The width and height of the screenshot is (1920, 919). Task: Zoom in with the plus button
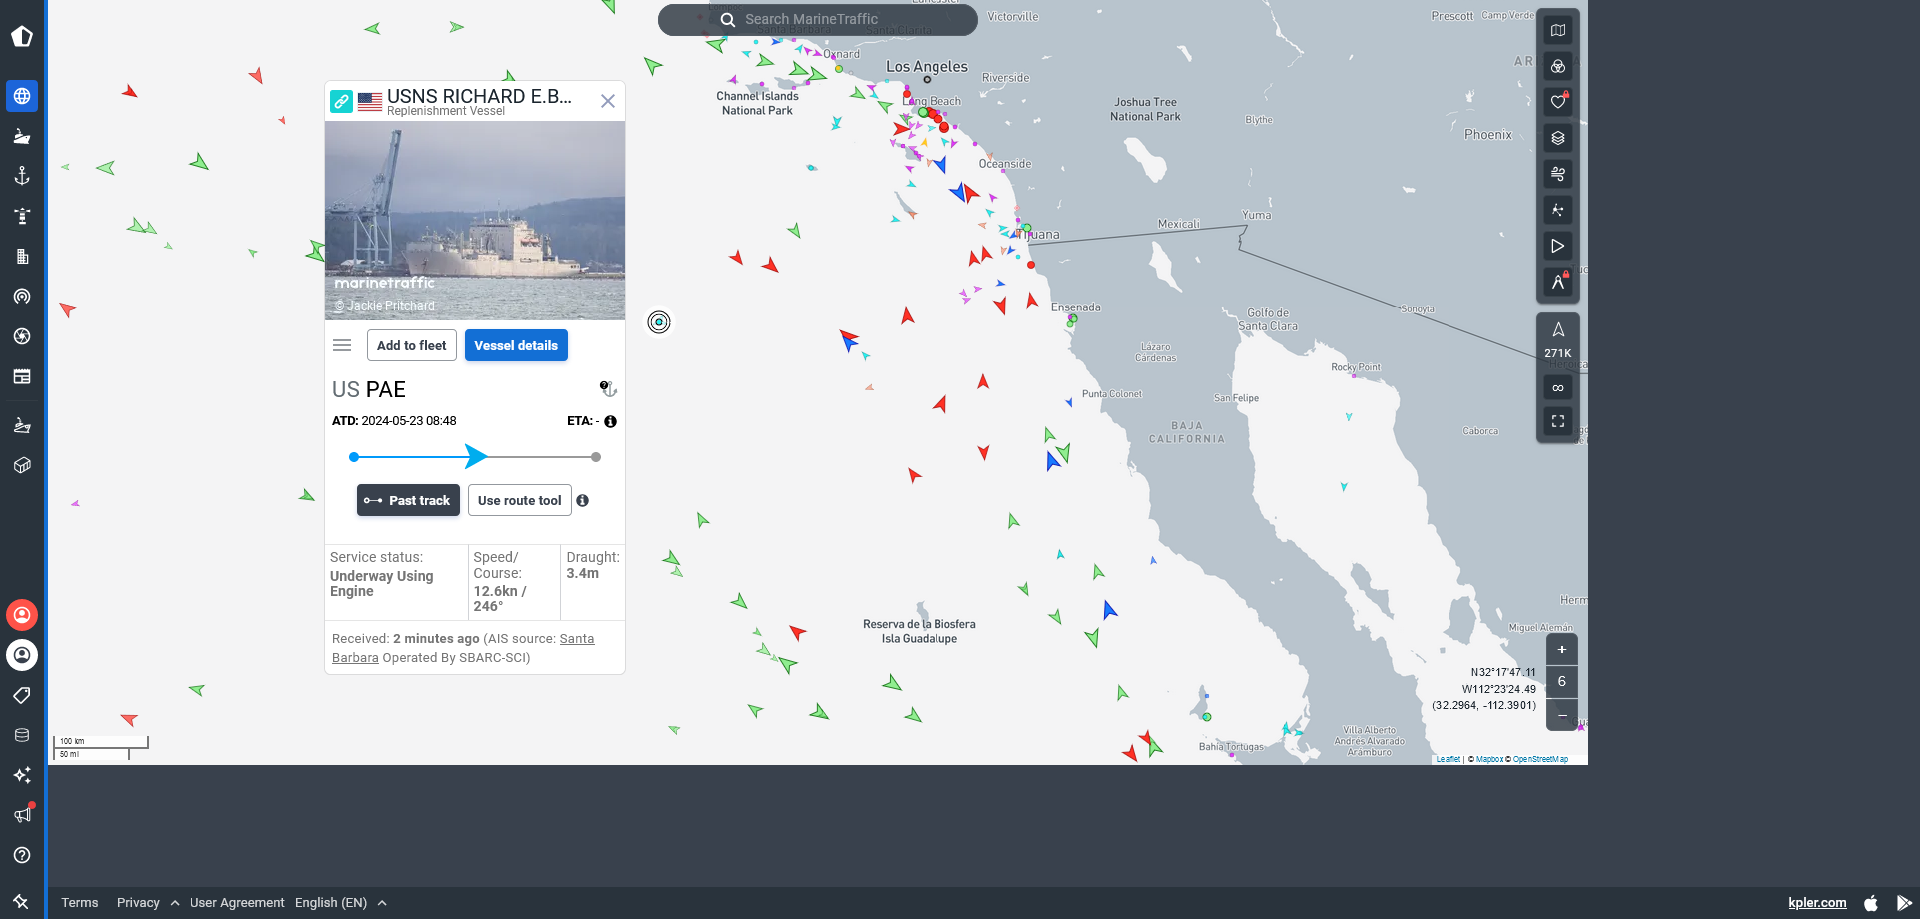coord(1562,649)
